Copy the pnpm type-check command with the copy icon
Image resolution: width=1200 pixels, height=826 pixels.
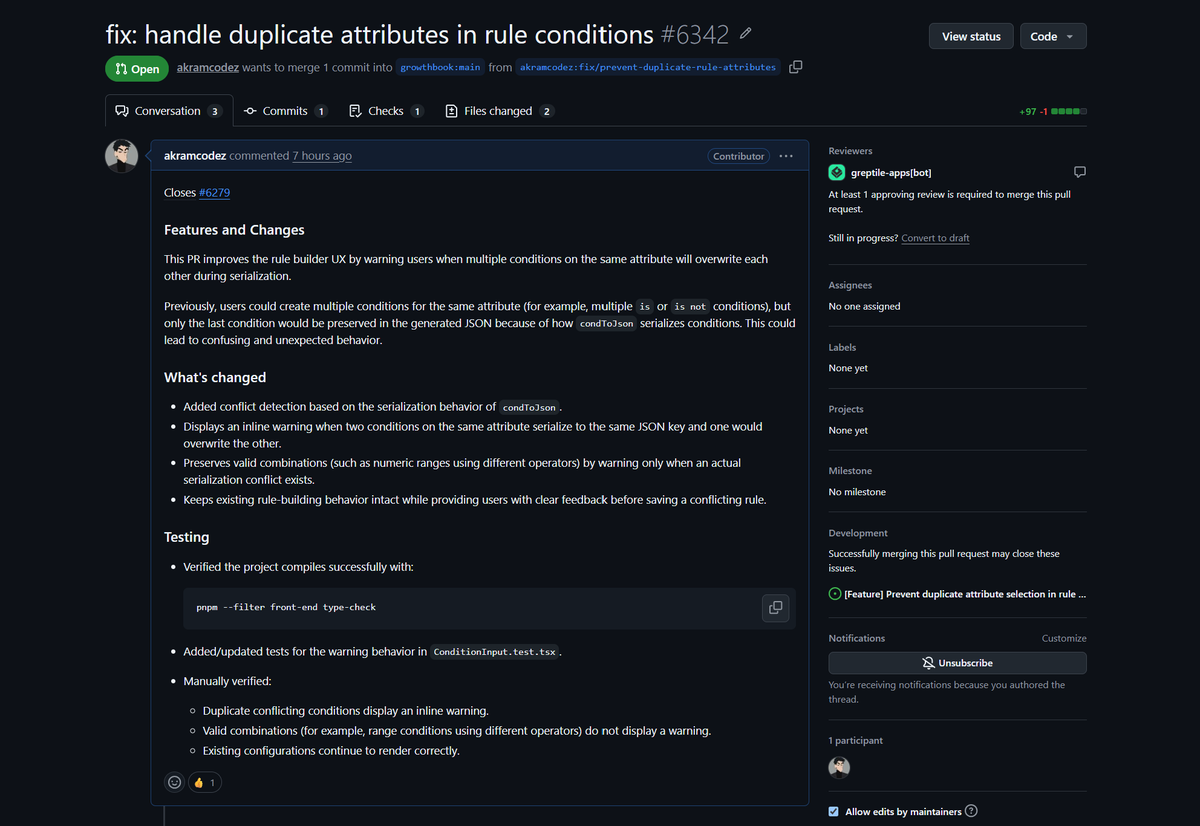[x=775, y=607]
